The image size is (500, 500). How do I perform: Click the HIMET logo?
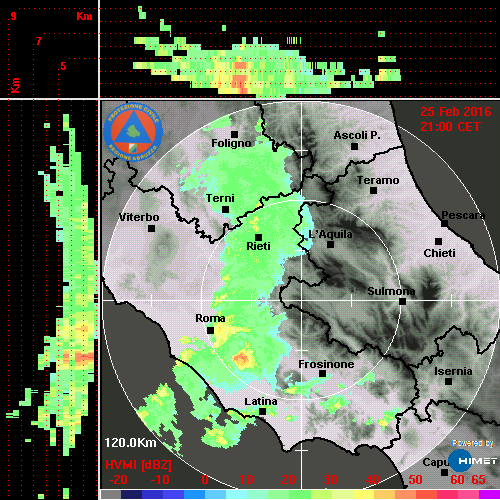pos(473,460)
